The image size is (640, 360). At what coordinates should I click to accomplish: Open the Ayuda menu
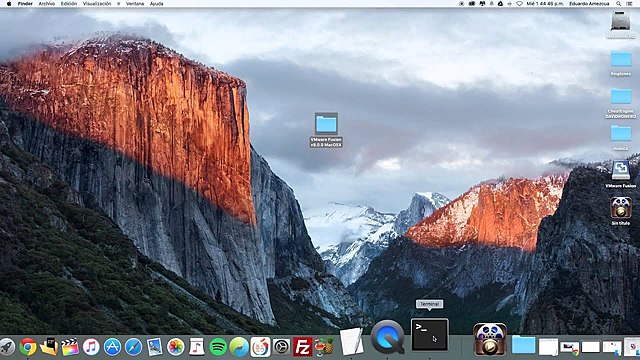pyautogui.click(x=156, y=4)
